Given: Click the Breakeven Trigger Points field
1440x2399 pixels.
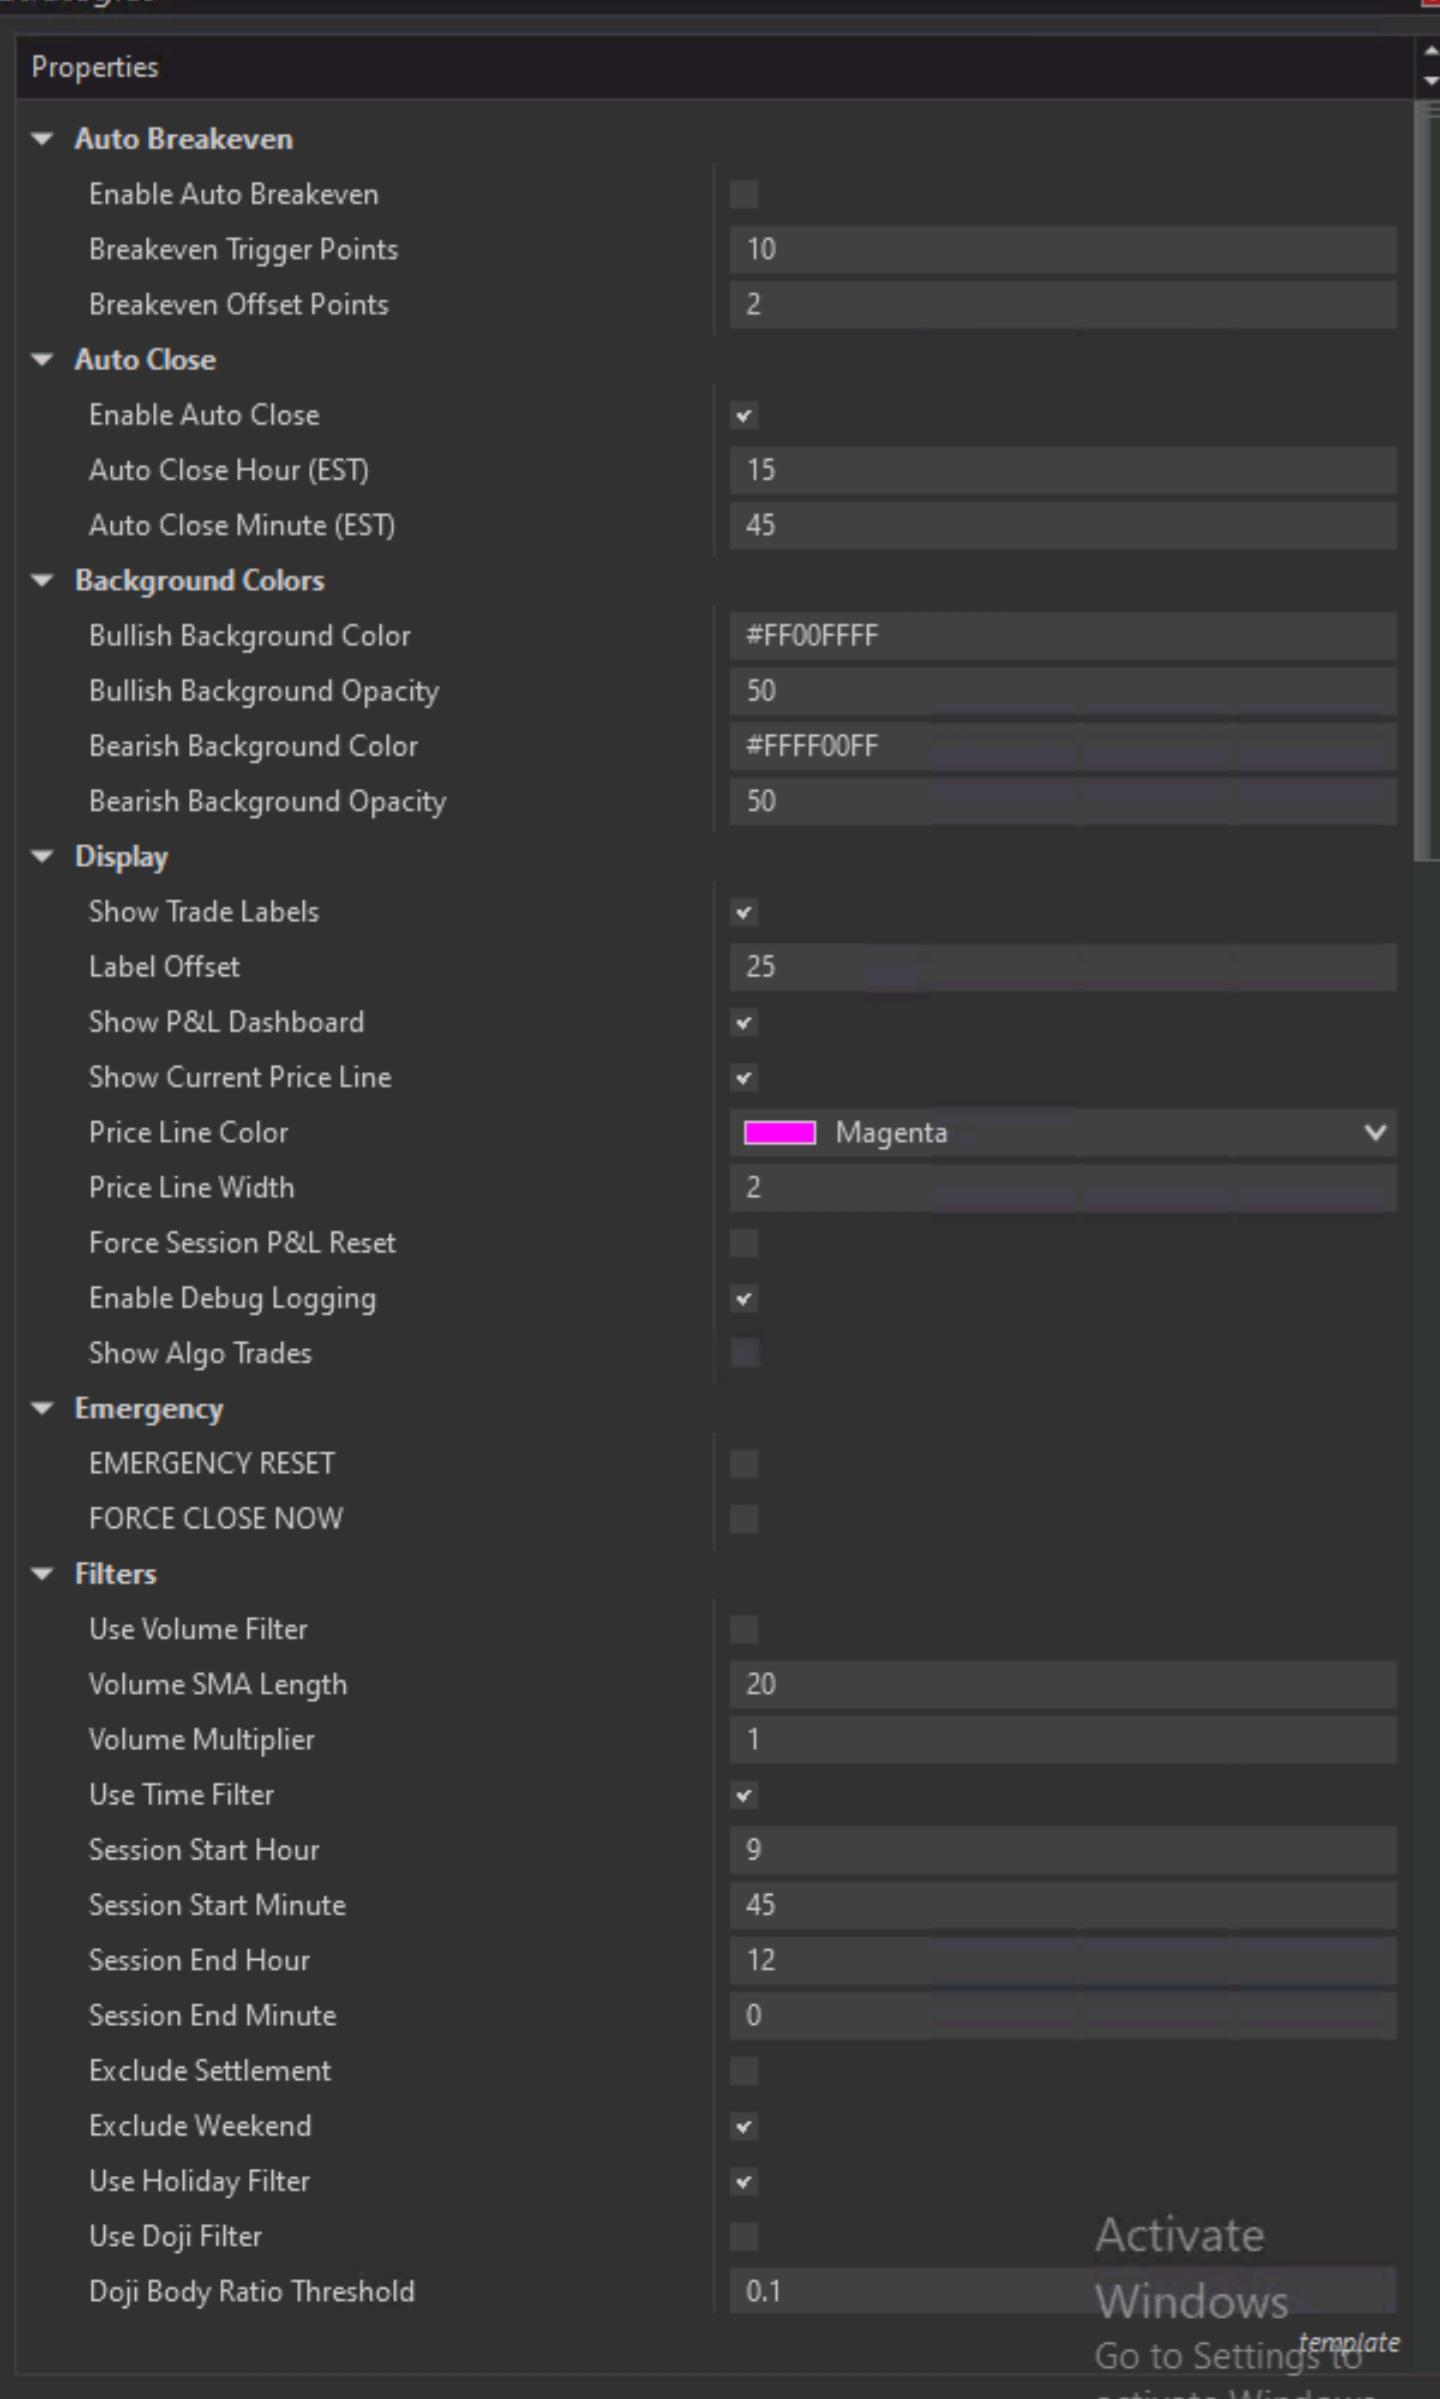Looking at the screenshot, I should 1062,250.
